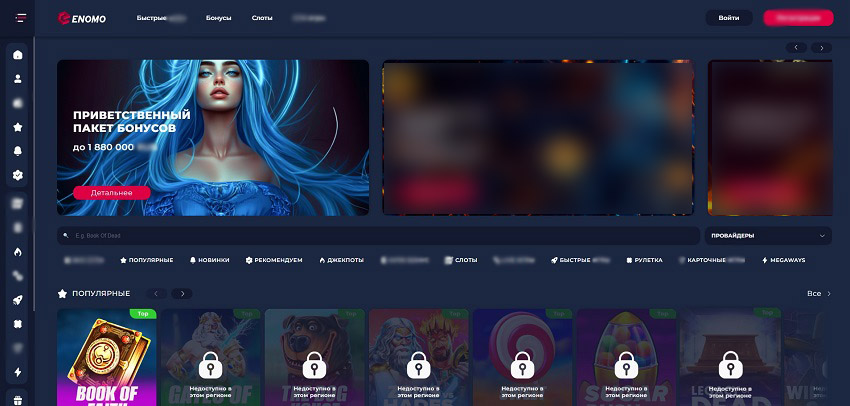Image resolution: width=850 pixels, height=406 pixels.
Task: Select the Джекпоты category tab
Action: (341, 260)
